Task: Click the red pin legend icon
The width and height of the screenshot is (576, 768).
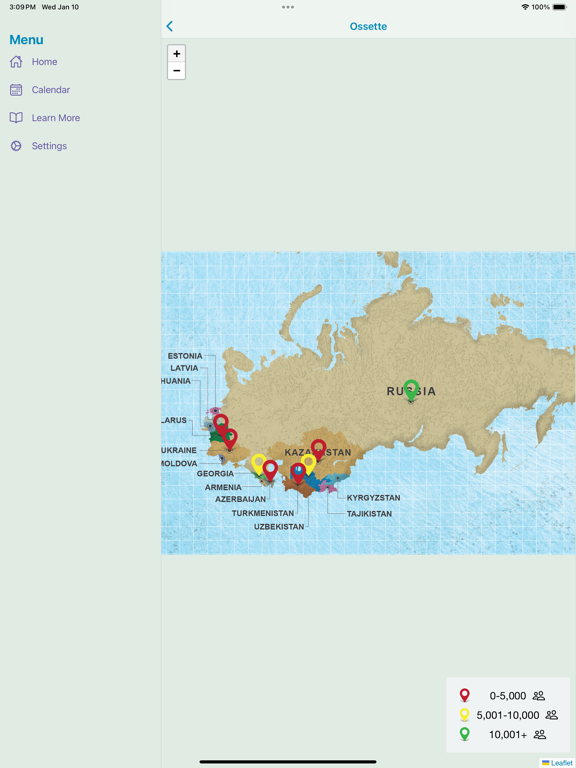Action: click(464, 696)
